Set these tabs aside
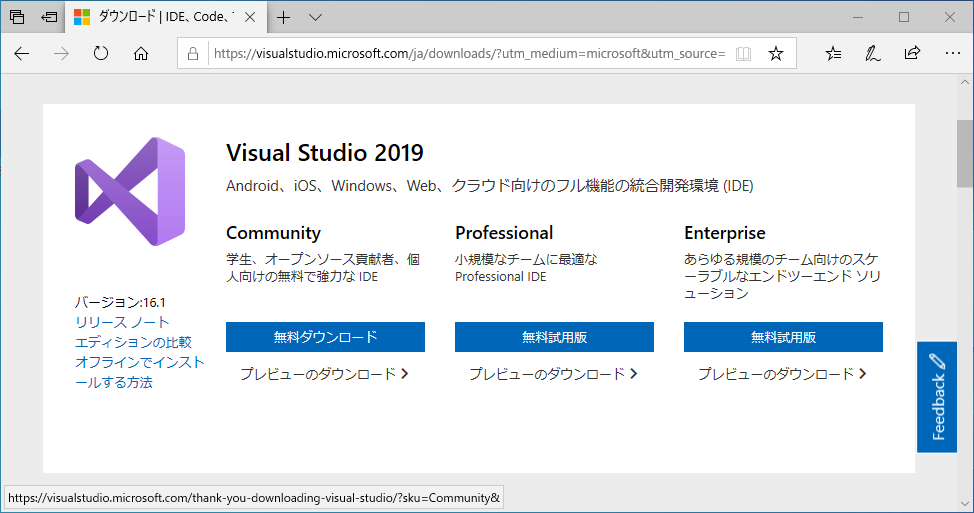974x513 pixels. click(49, 17)
